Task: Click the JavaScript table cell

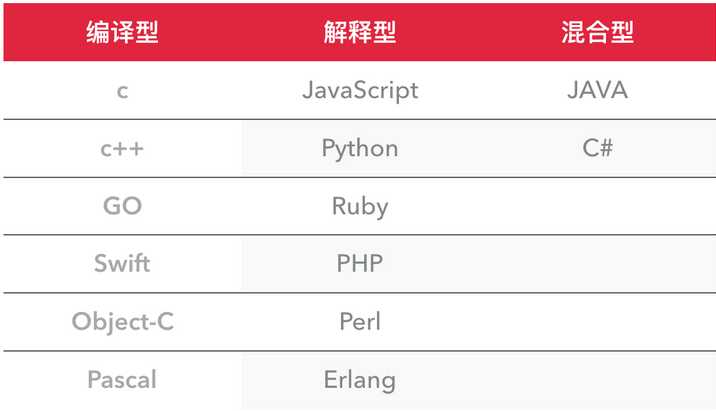Action: [359, 90]
